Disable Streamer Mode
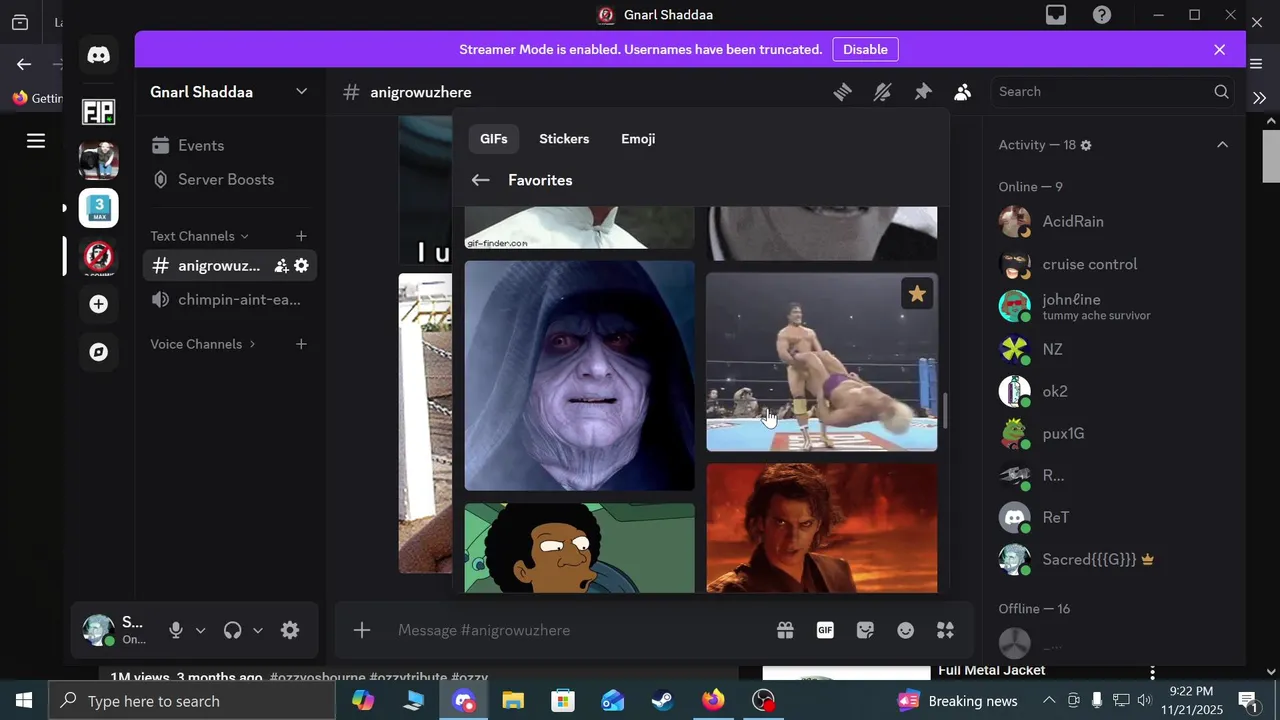The height and width of the screenshot is (720, 1280). coord(865,50)
